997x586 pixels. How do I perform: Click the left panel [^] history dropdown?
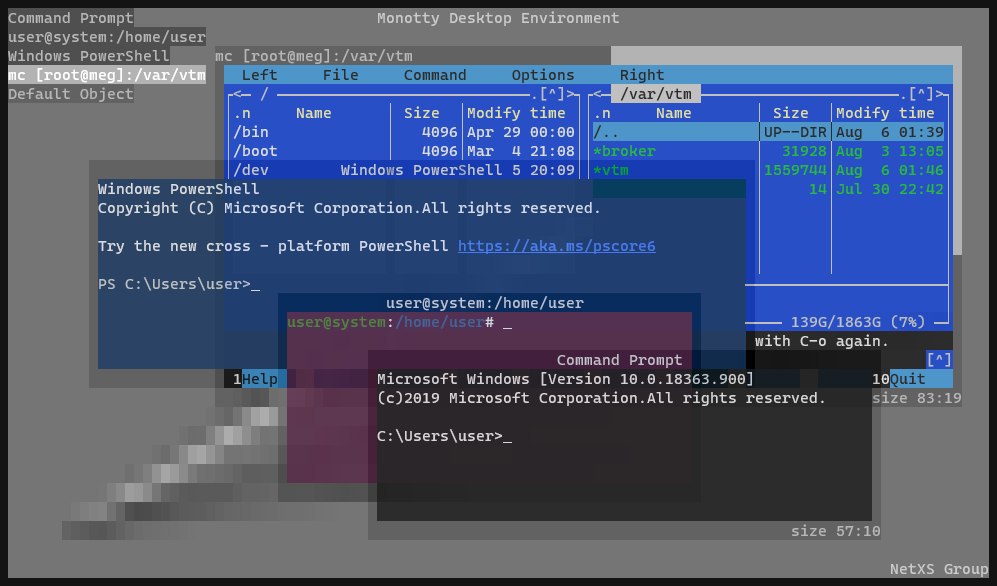point(552,94)
